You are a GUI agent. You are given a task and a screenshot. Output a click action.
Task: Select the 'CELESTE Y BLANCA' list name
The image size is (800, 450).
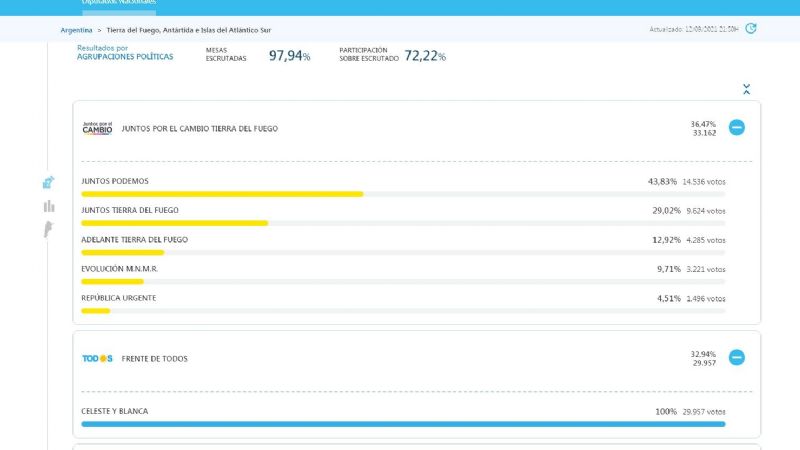[114, 411]
